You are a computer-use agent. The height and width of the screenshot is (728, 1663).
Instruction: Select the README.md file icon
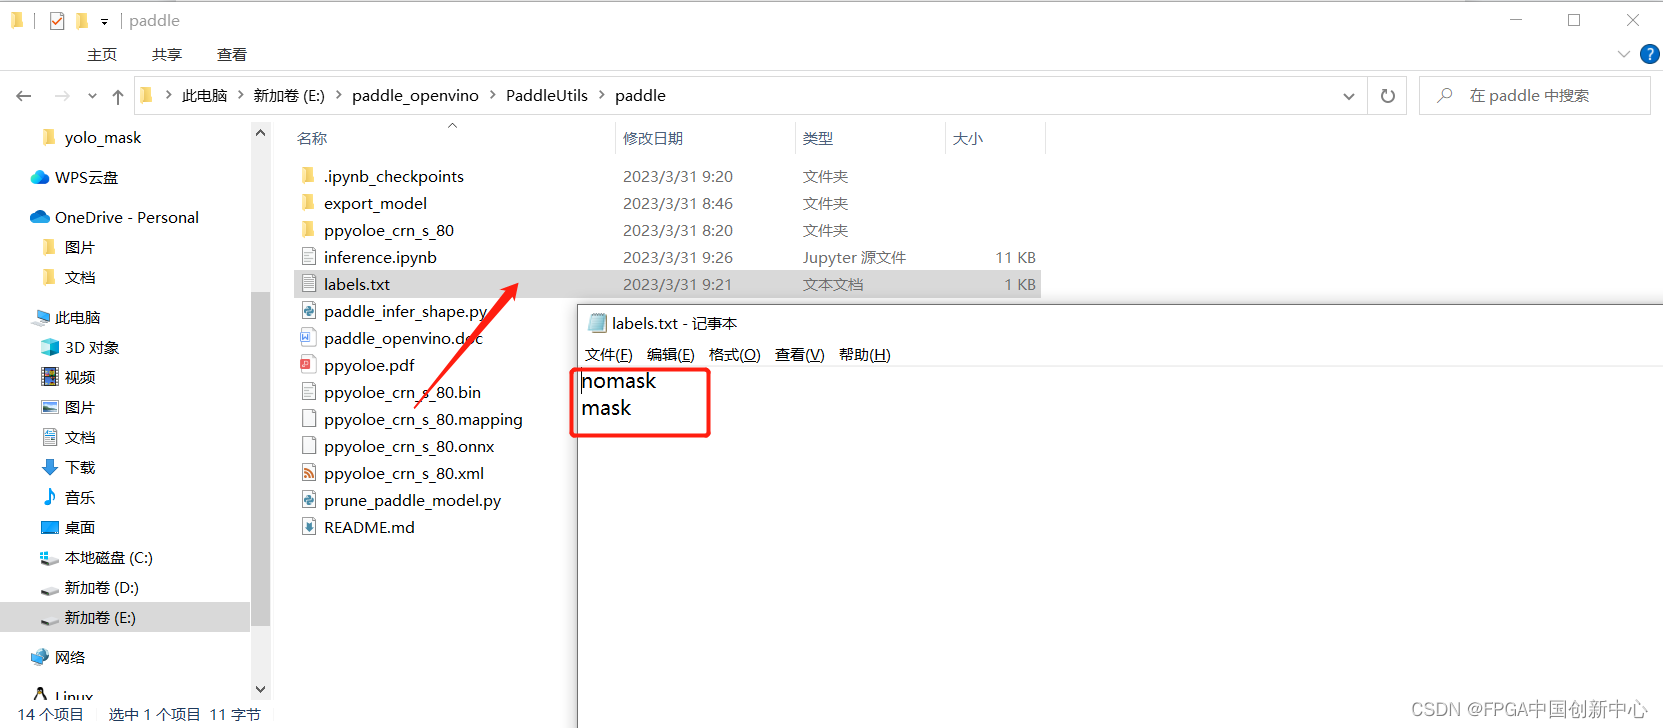(309, 527)
